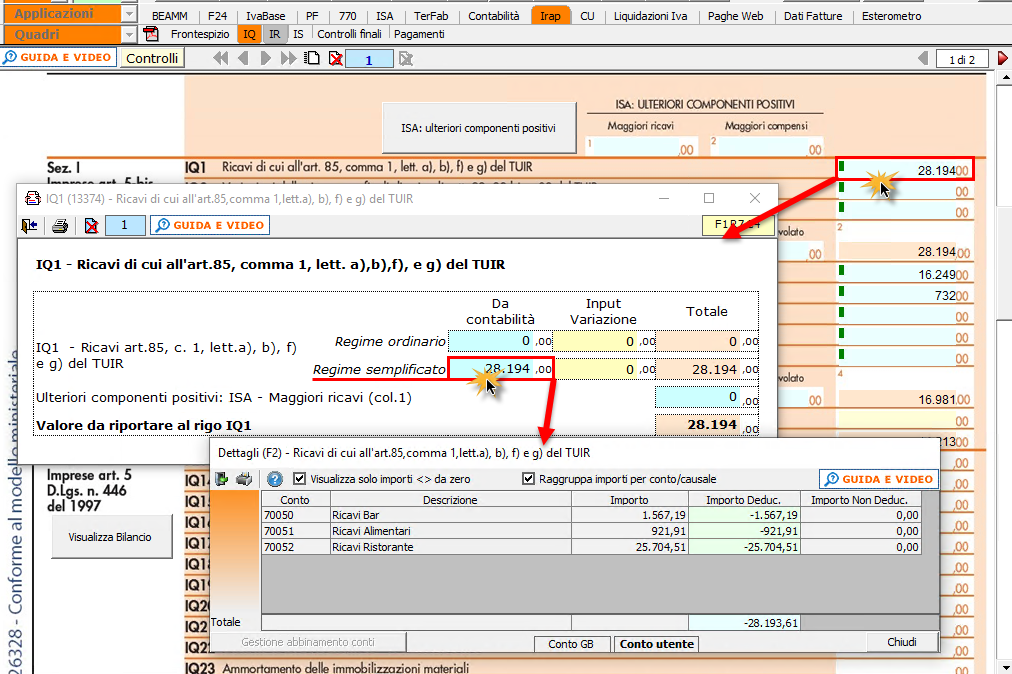Select the 'Ricavi Alimentari' row in Dettagli

[x=591, y=531]
